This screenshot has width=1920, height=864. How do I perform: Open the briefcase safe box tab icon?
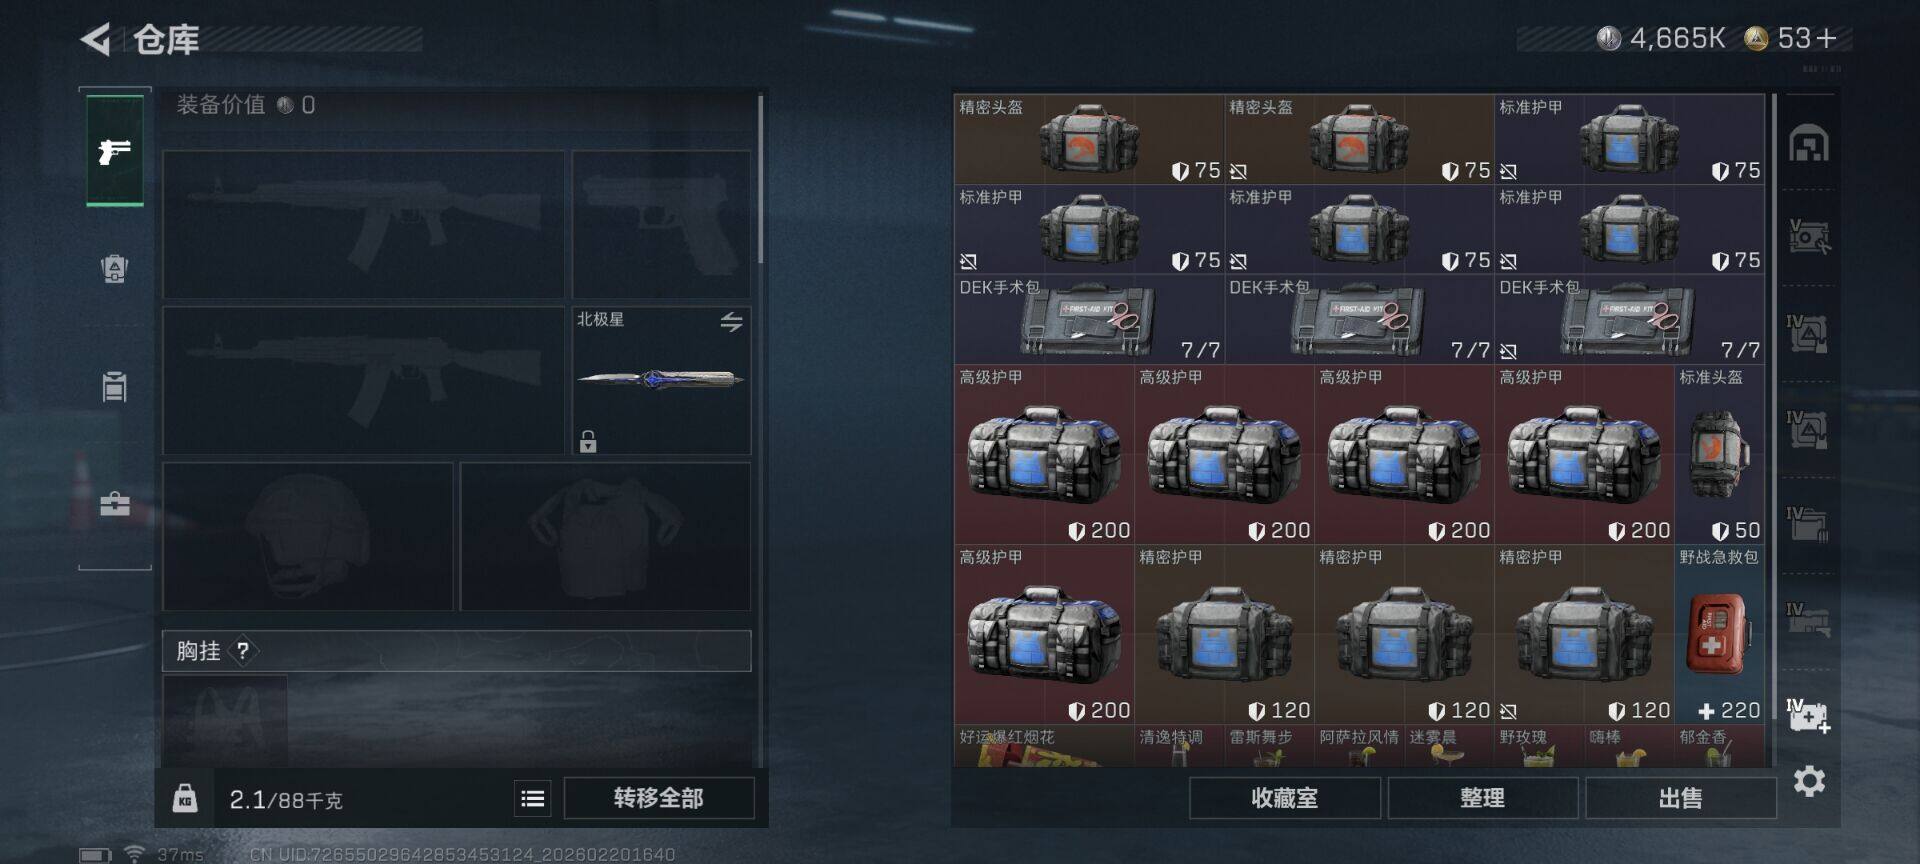tap(115, 503)
